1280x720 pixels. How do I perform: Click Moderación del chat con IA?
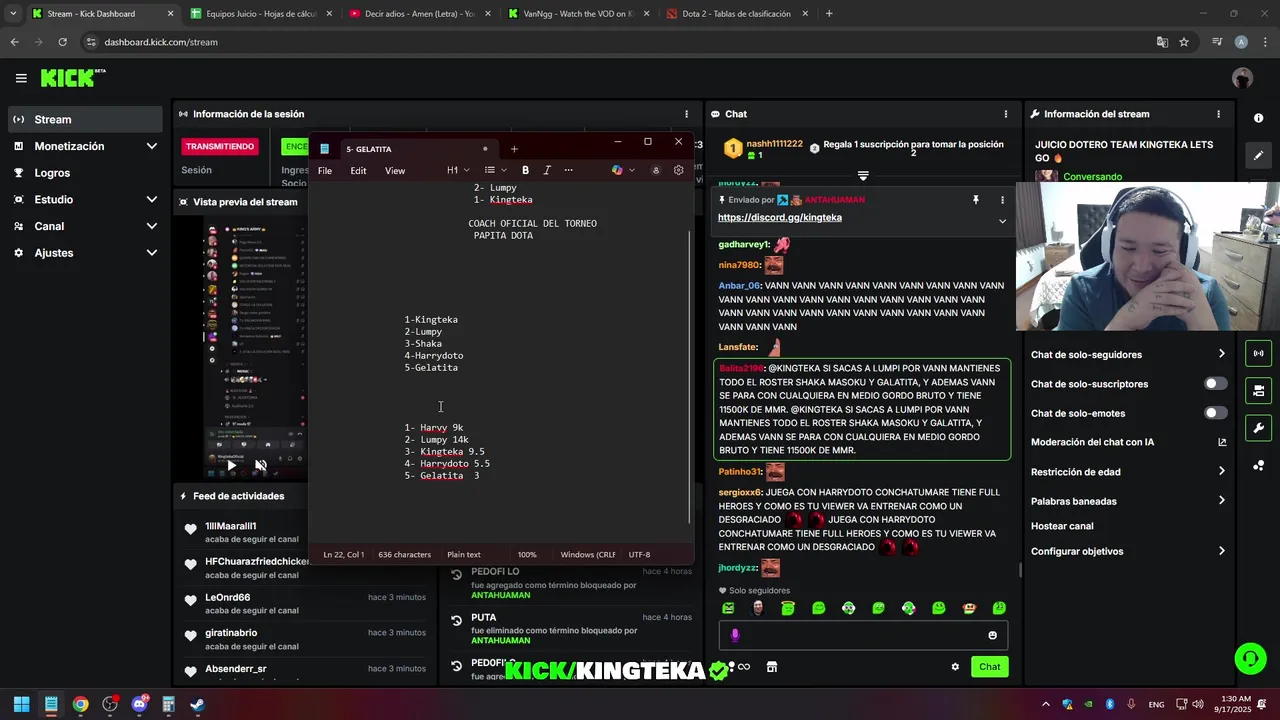point(1128,442)
